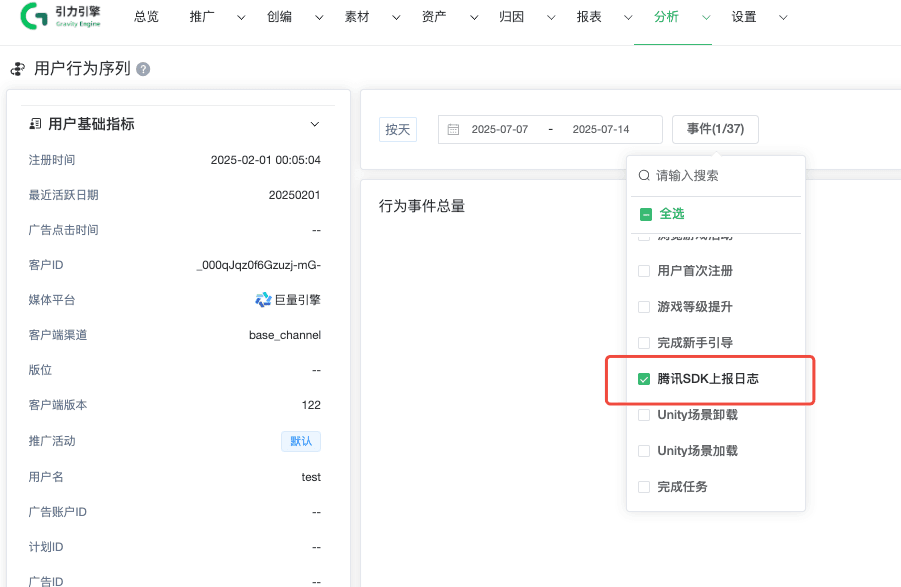Expand the 推广 menu chevron

(x=241, y=18)
